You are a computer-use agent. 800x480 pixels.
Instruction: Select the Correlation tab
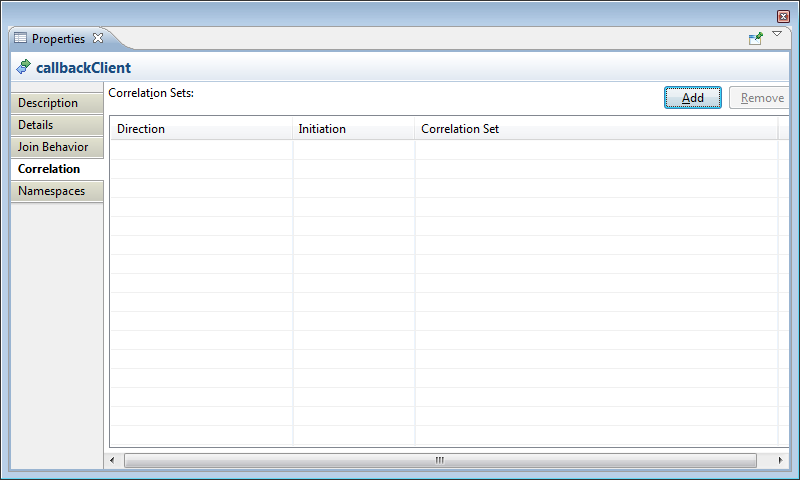(x=49, y=169)
